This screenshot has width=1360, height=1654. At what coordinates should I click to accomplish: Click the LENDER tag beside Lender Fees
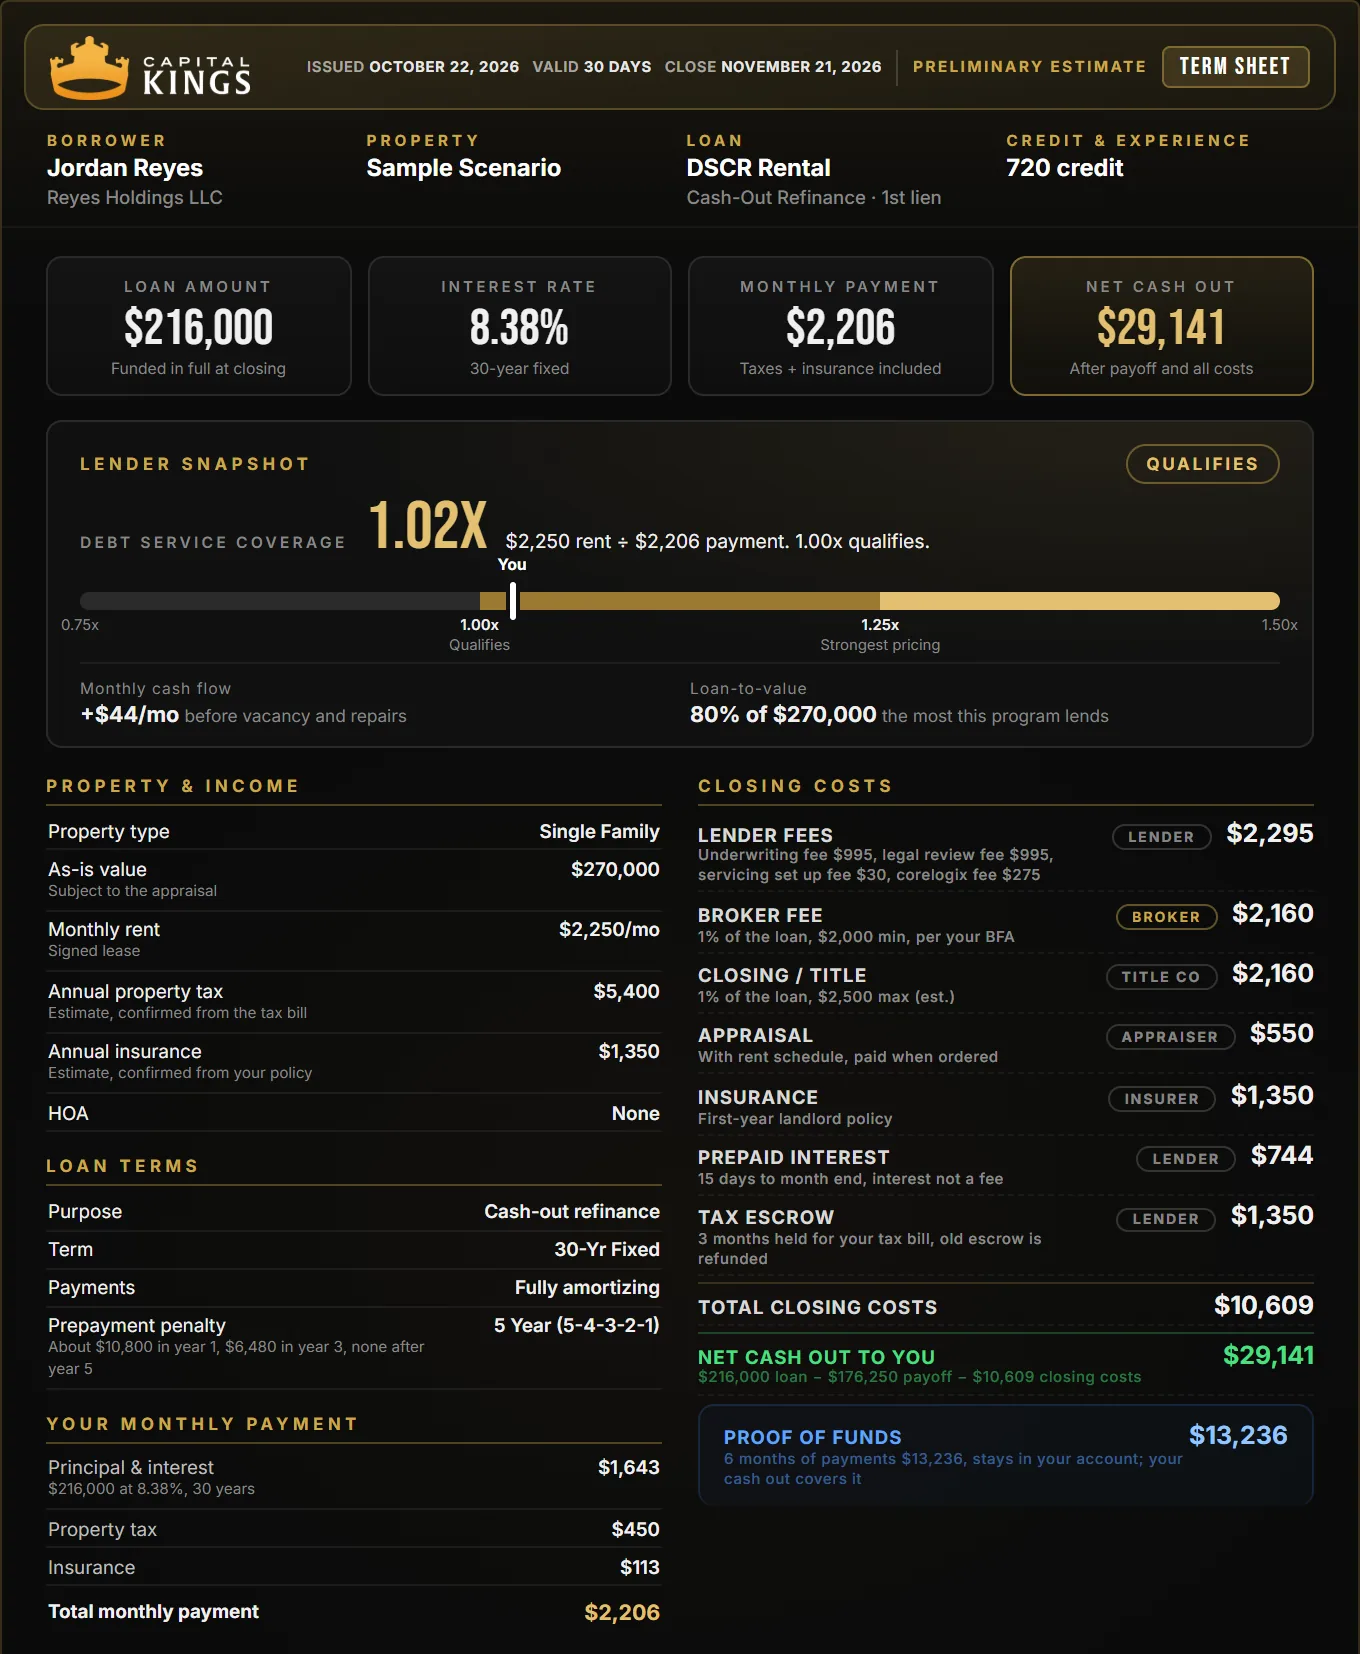(x=1161, y=837)
